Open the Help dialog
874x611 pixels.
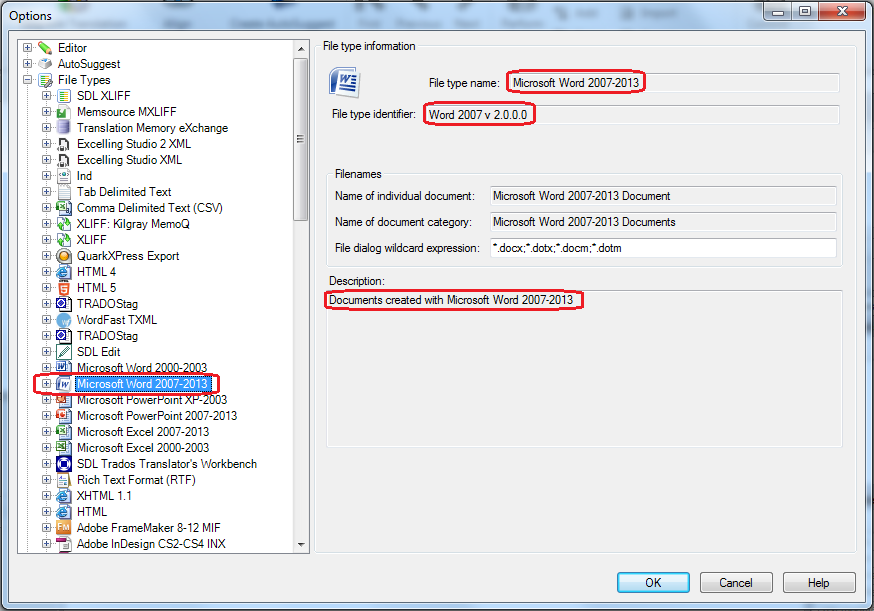point(819,582)
